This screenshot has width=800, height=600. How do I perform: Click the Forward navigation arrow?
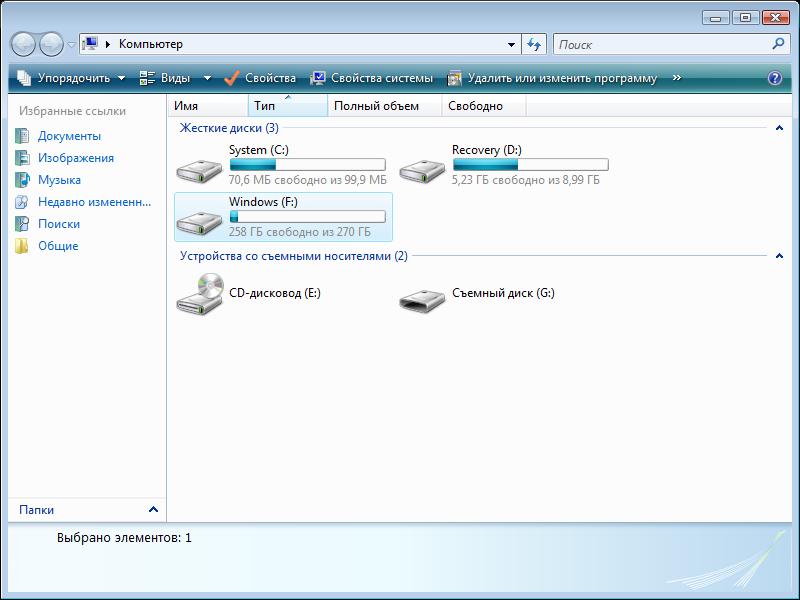click(52, 44)
